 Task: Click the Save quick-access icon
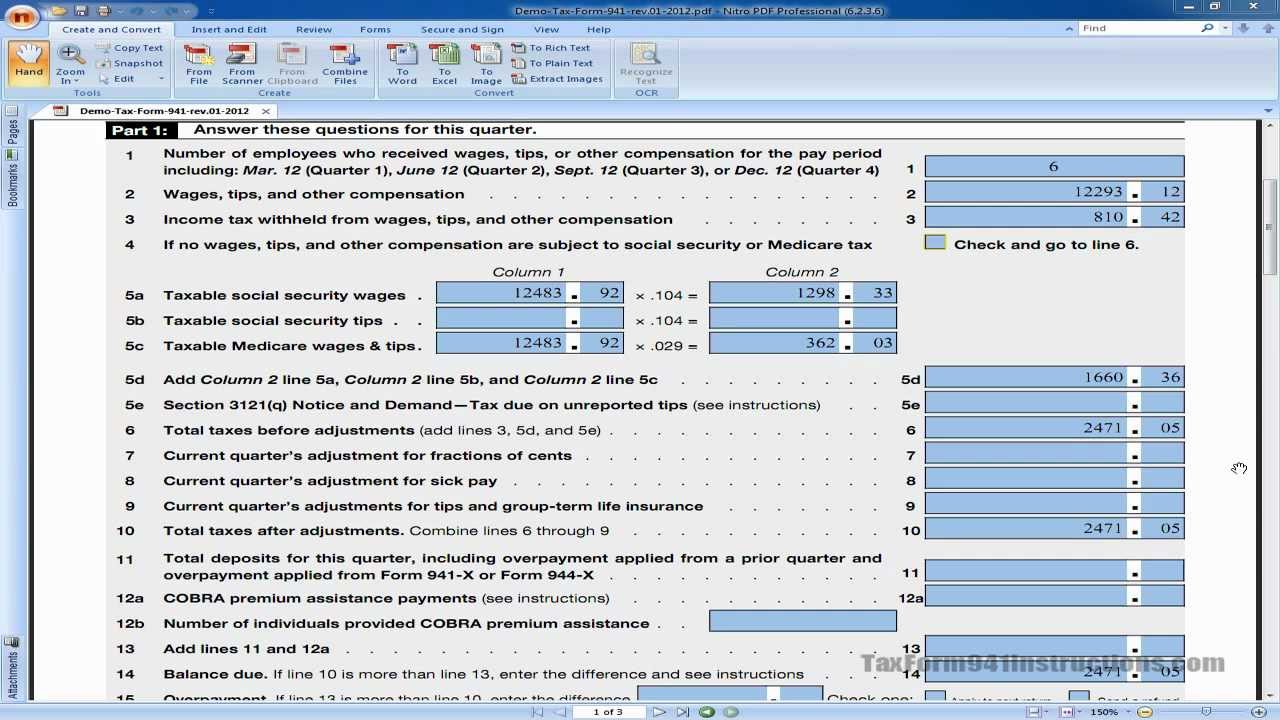[x=81, y=11]
